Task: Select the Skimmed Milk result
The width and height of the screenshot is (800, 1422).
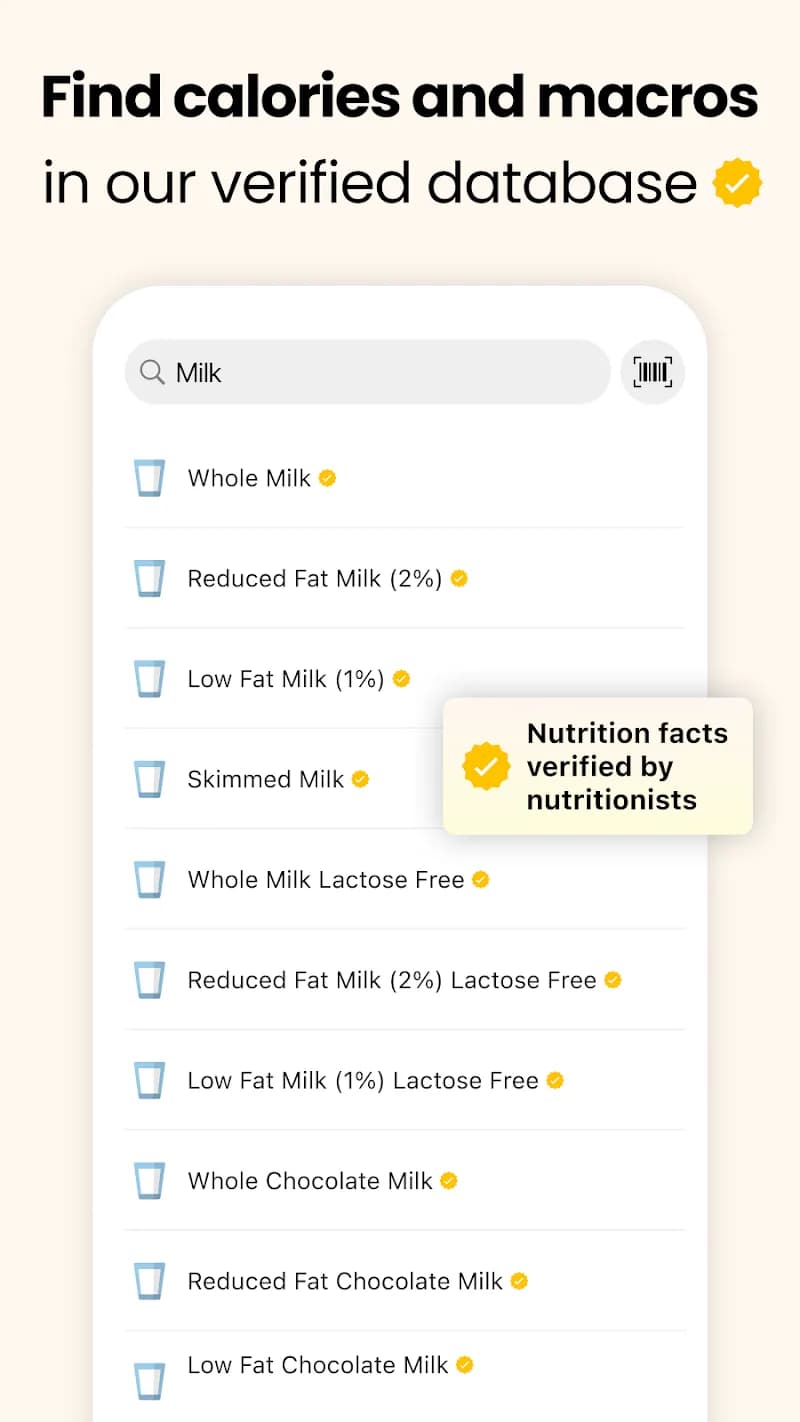Action: pyautogui.click(x=265, y=779)
